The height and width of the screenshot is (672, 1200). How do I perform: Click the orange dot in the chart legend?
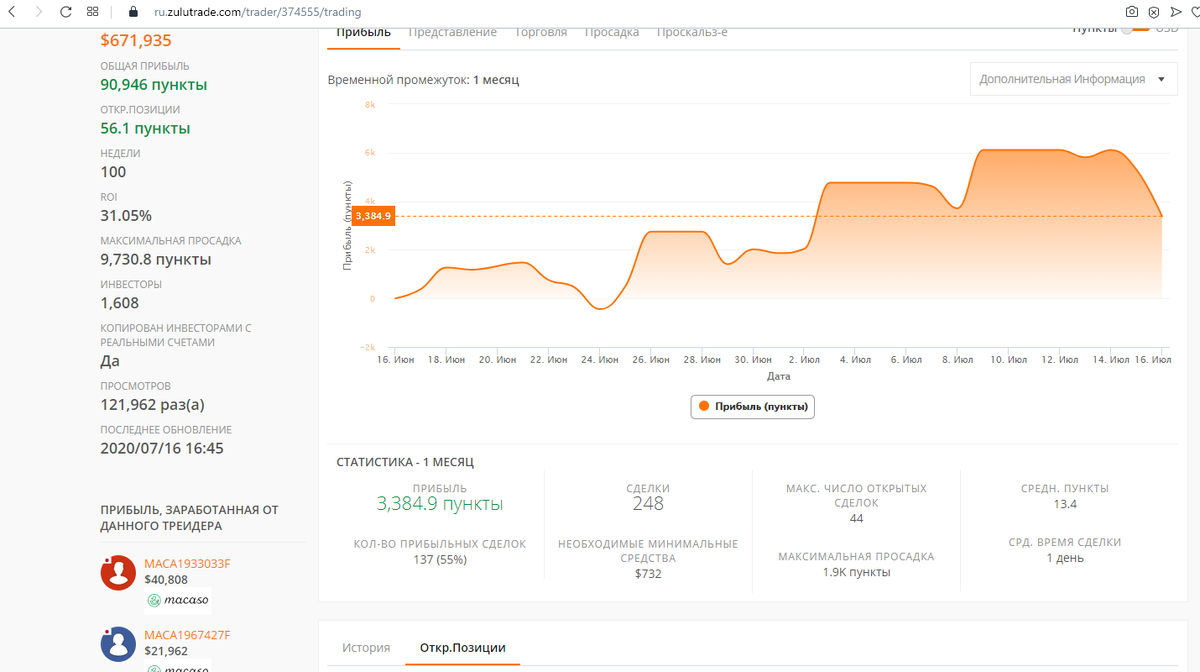[x=704, y=406]
